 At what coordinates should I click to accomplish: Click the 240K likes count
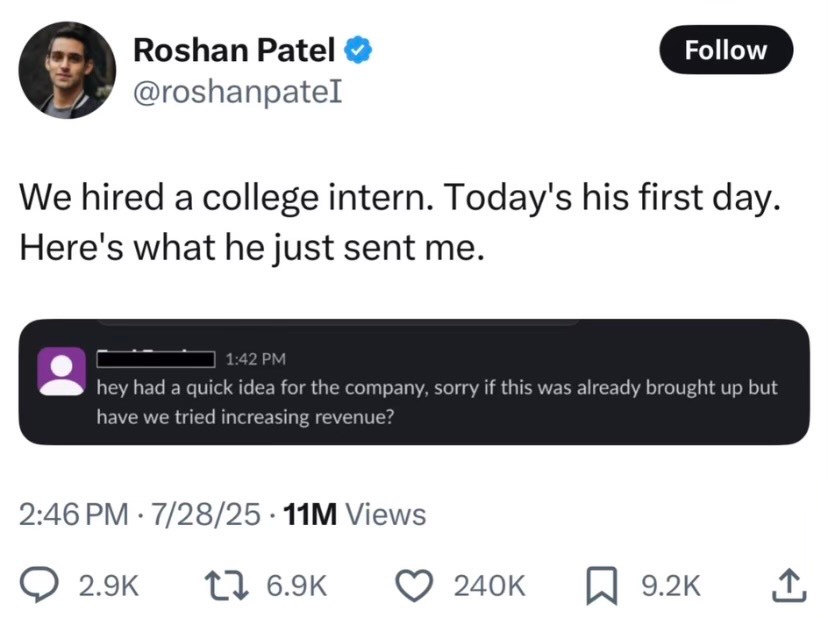pos(489,586)
